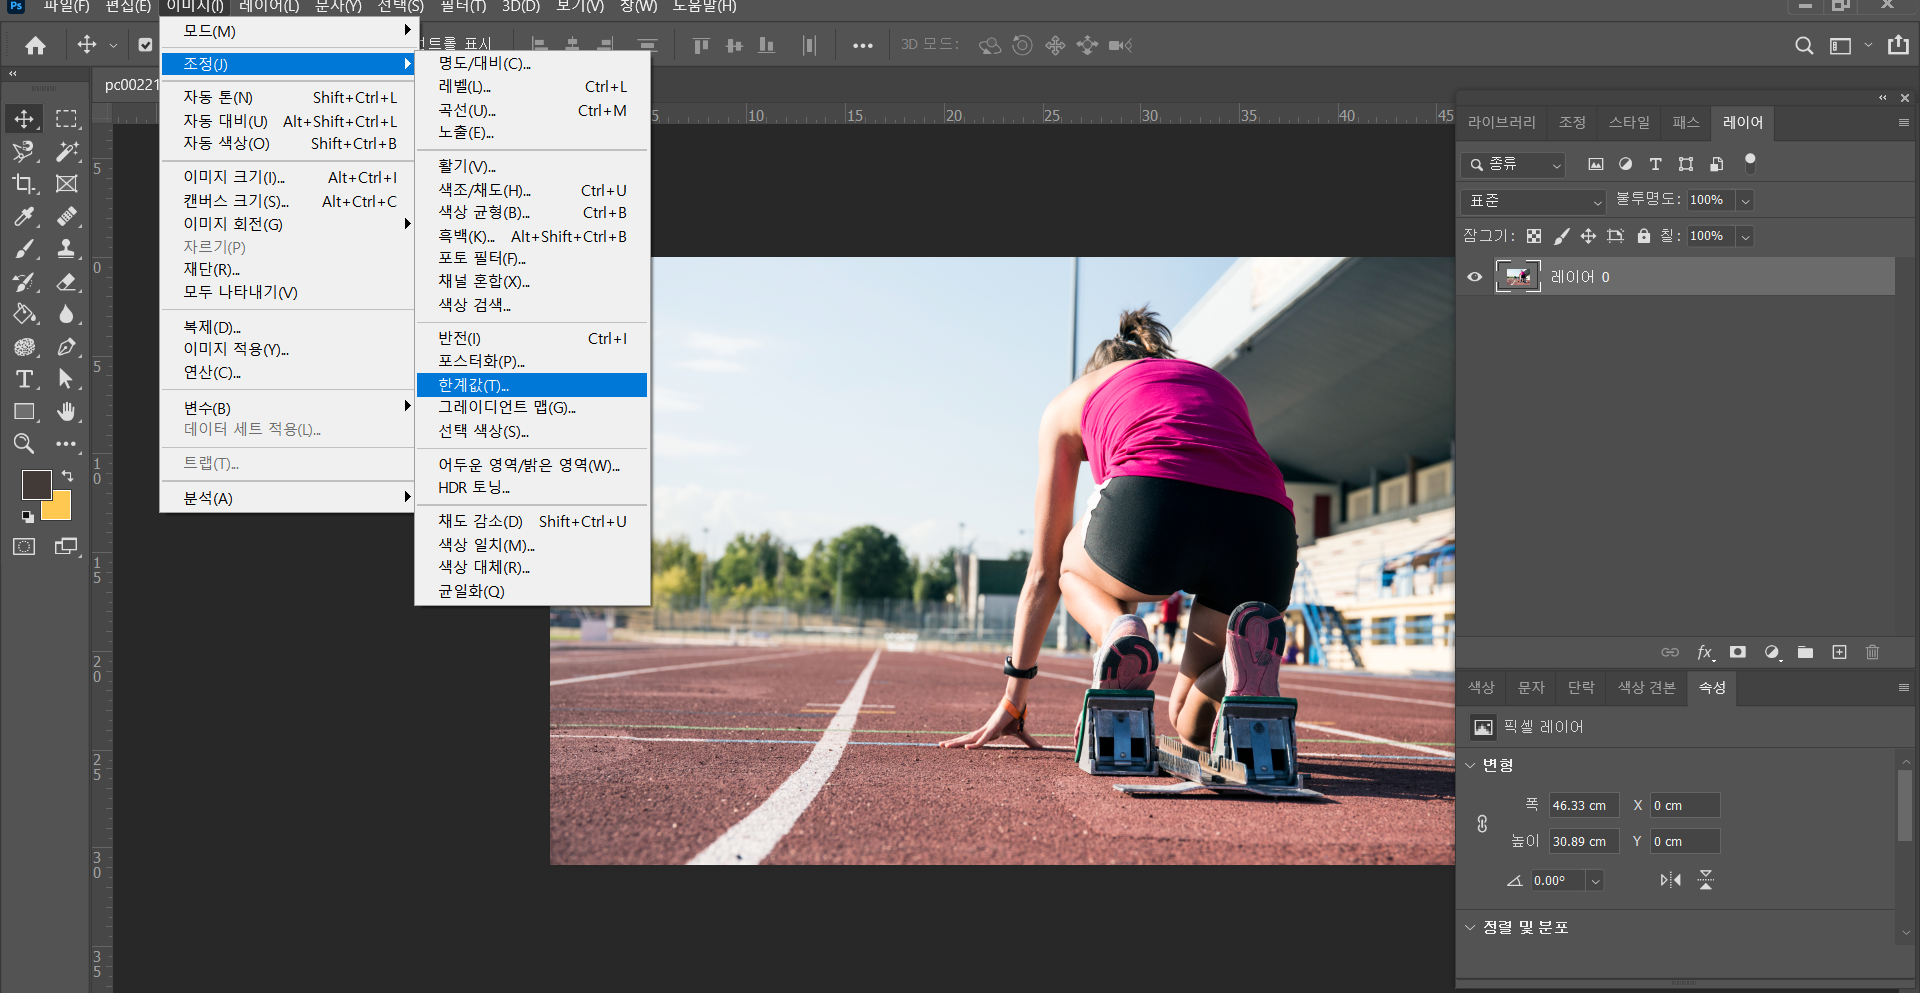The height and width of the screenshot is (993, 1920).
Task: Open the 불투명도 opacity dropdown arrow
Action: (1745, 201)
